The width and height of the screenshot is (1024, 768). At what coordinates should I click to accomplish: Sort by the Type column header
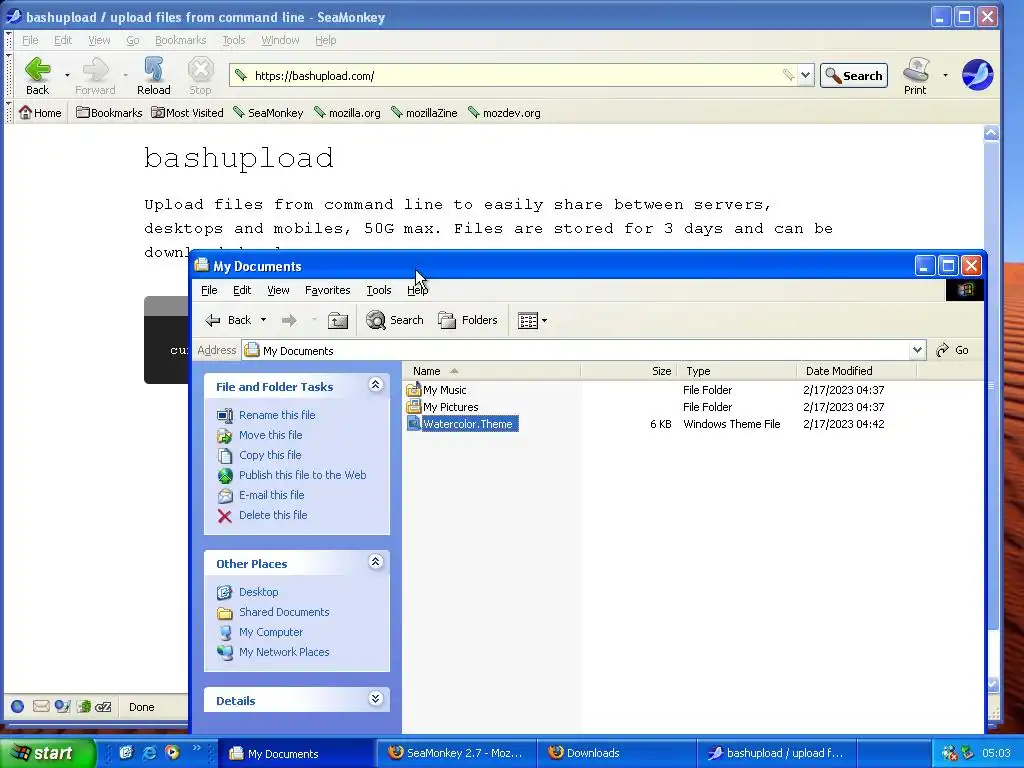pos(737,371)
